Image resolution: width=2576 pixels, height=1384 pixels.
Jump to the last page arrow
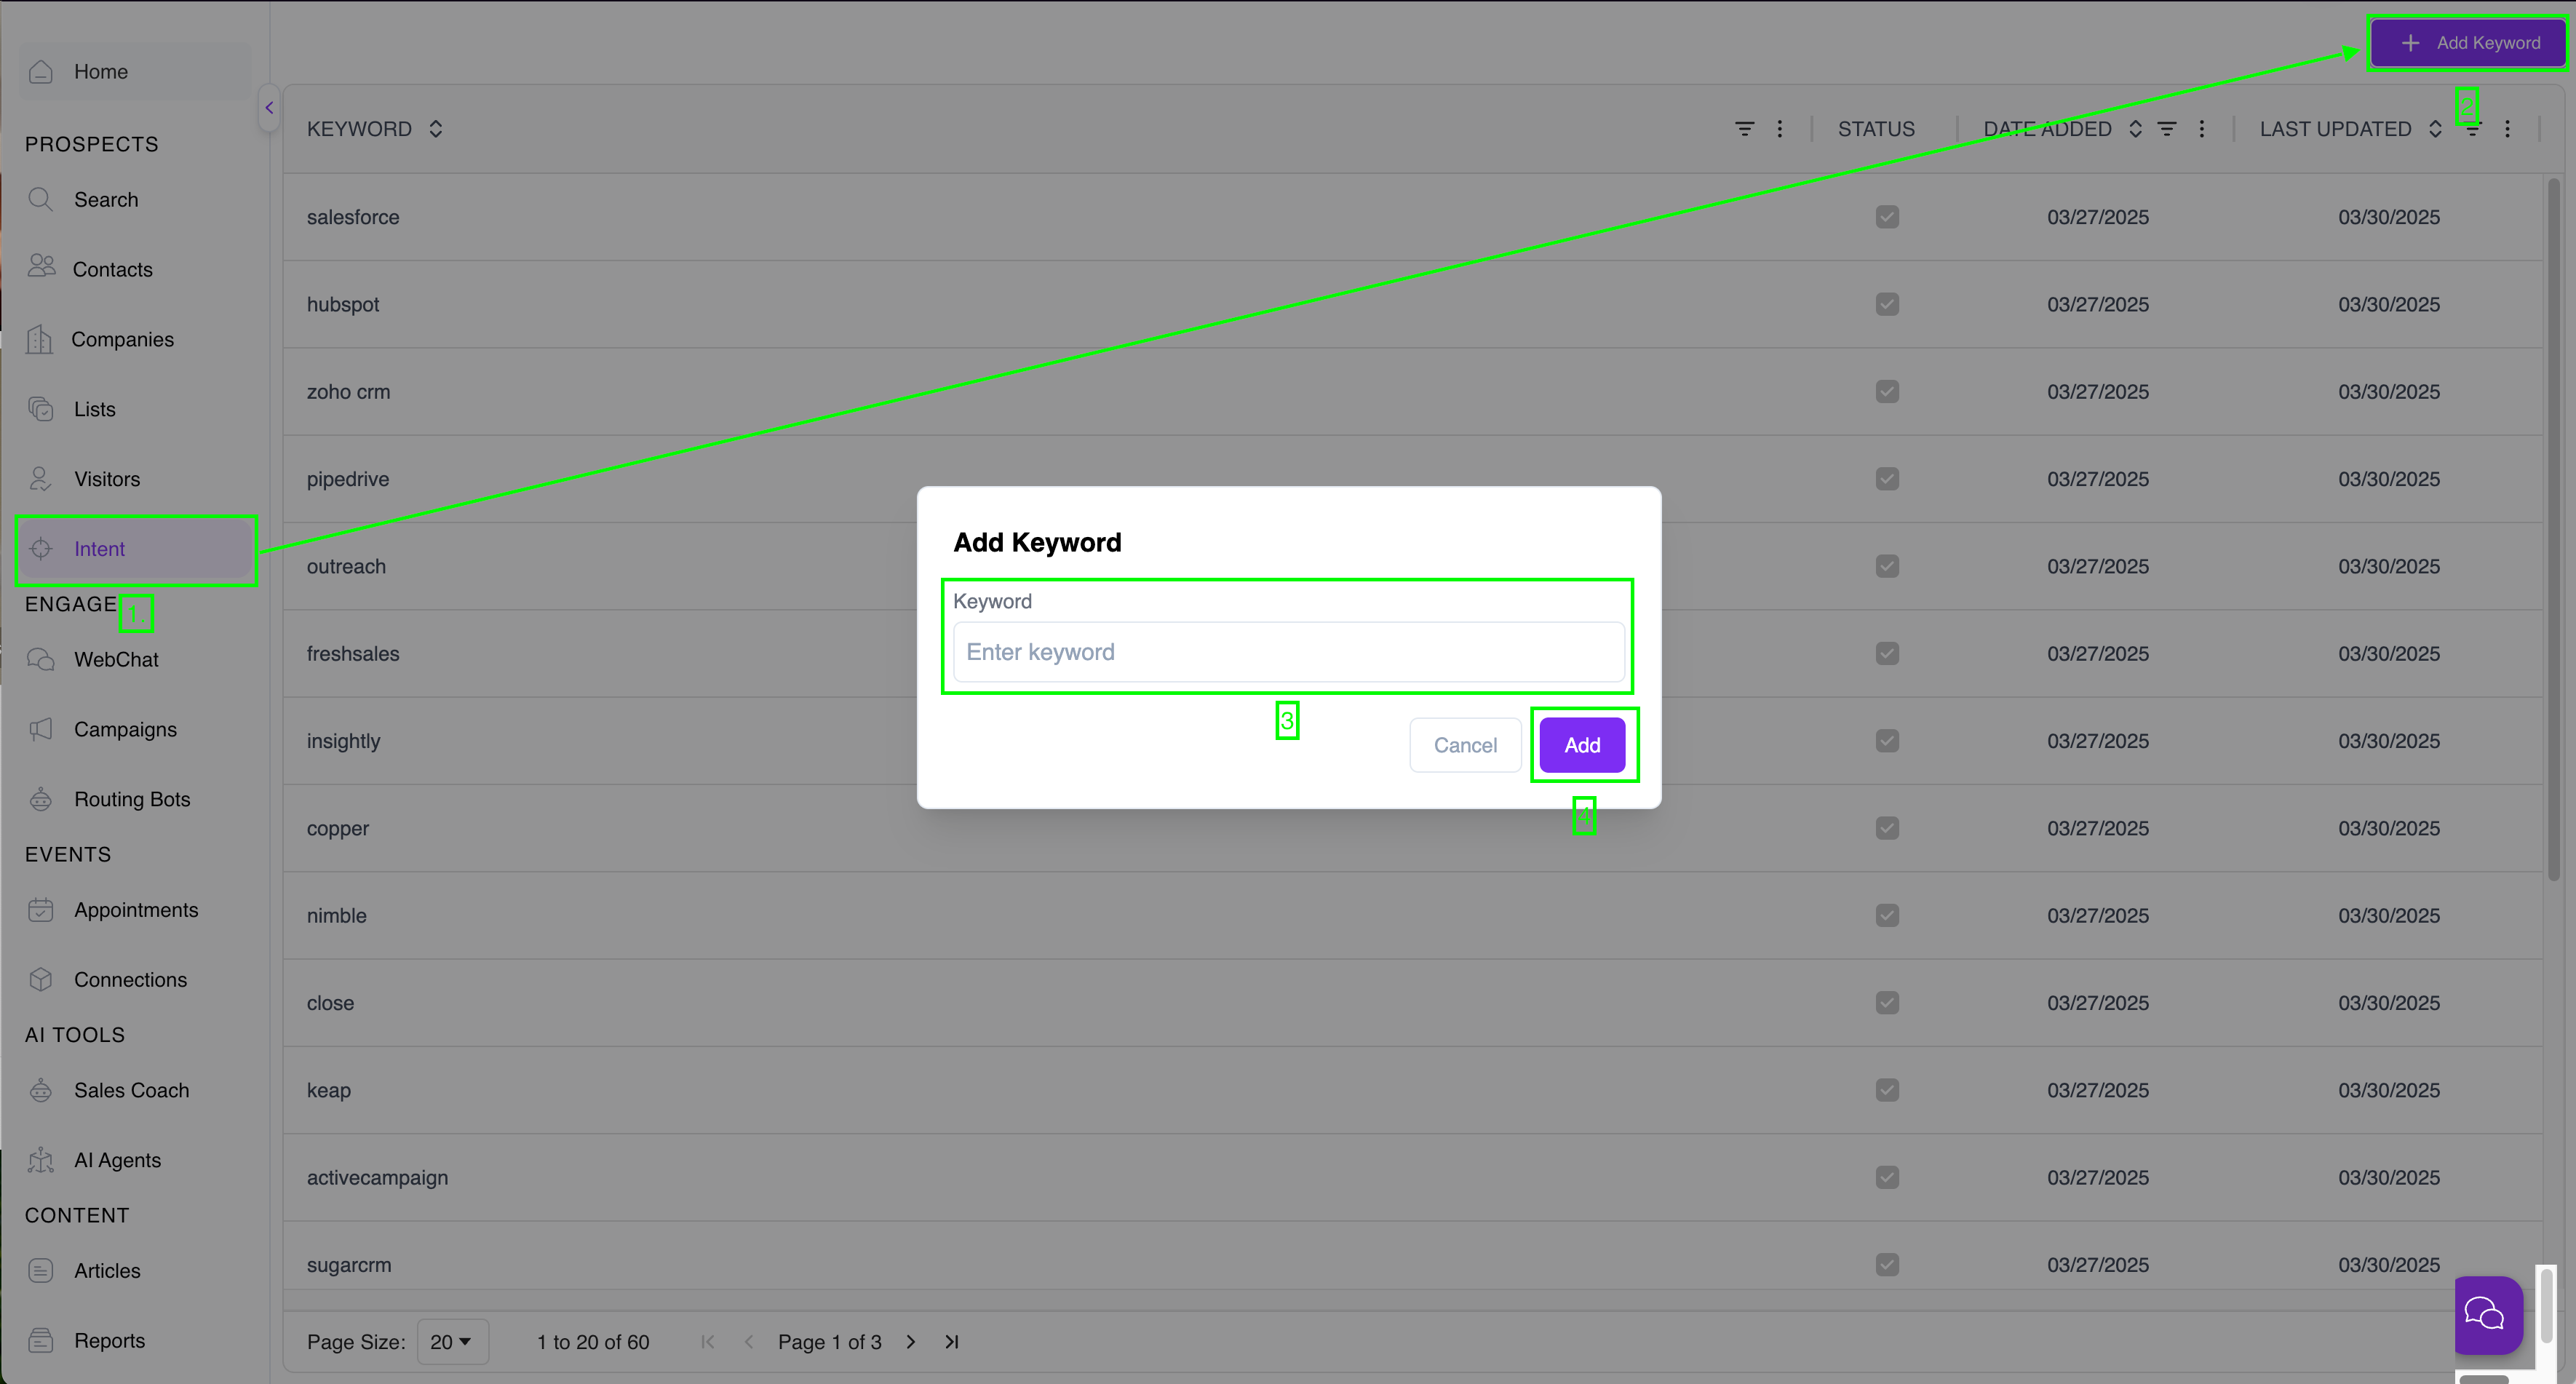(952, 1342)
